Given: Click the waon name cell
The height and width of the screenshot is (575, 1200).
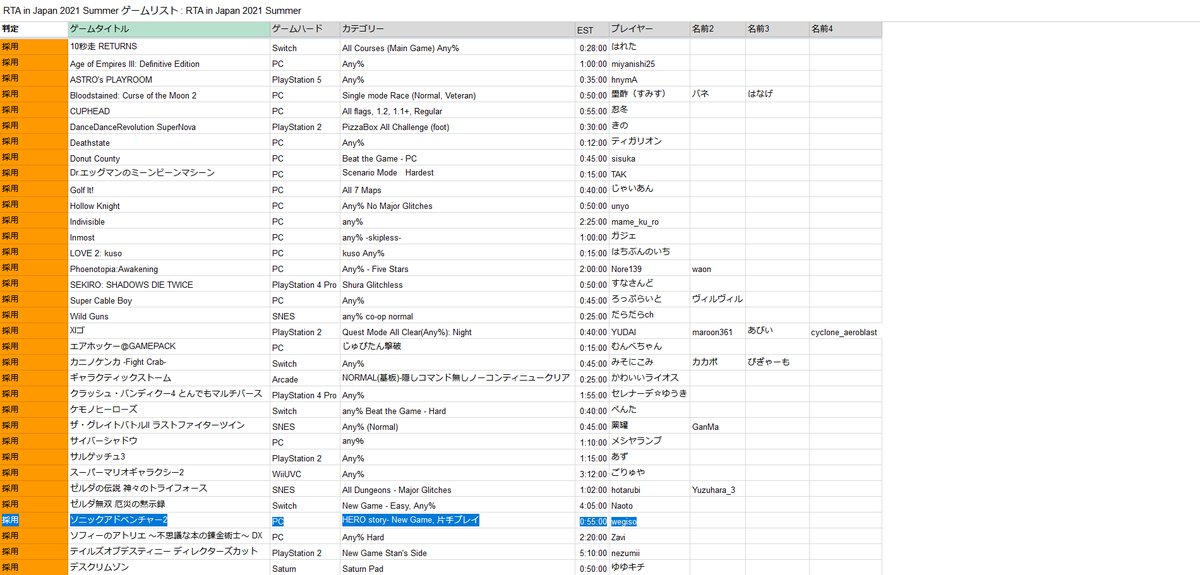Looking at the screenshot, I should point(716,269).
